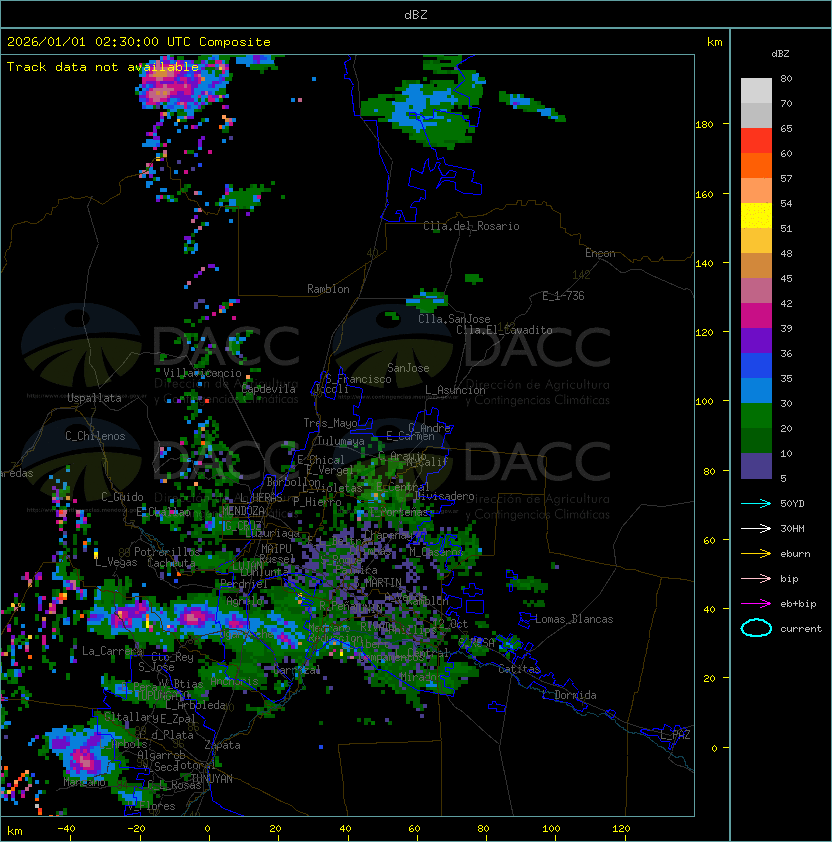Image resolution: width=832 pixels, height=842 pixels.
Task: Click the 180 km mark on the vertical axis
Action: click(704, 125)
